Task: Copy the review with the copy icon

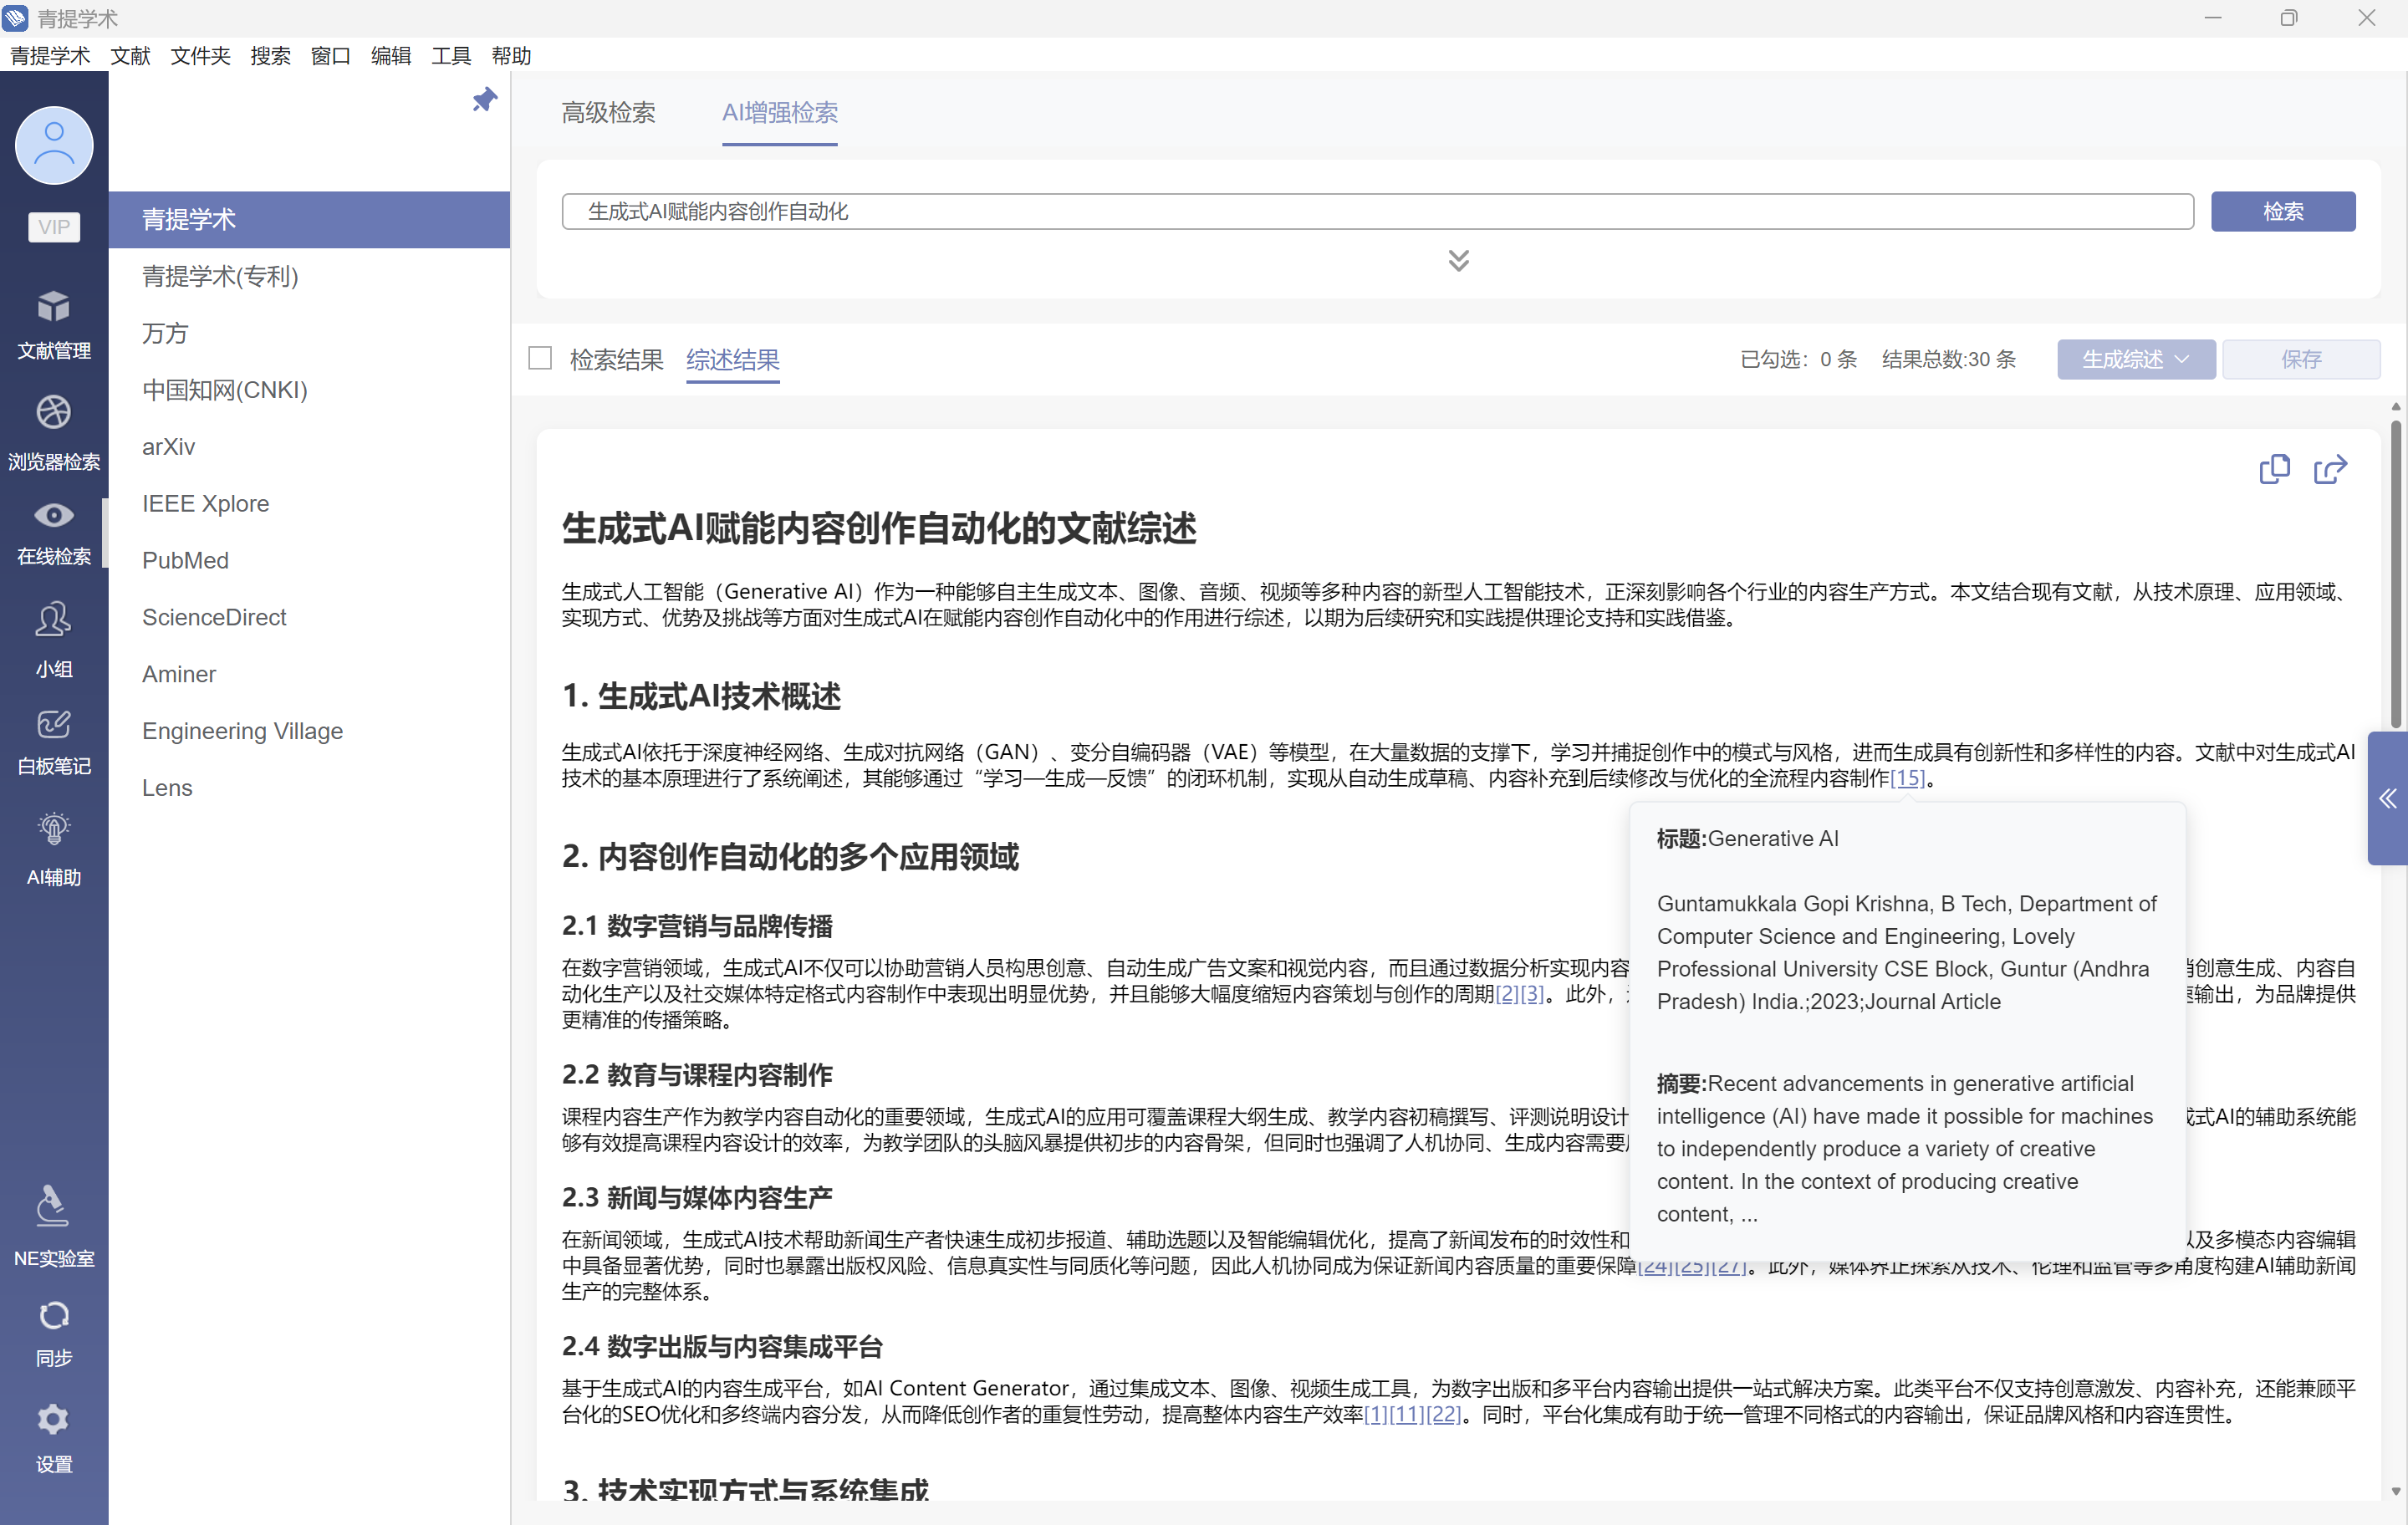Action: (x=2273, y=469)
